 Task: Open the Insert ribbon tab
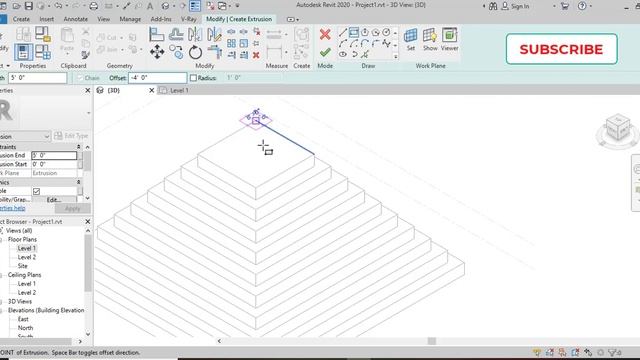coord(47,19)
